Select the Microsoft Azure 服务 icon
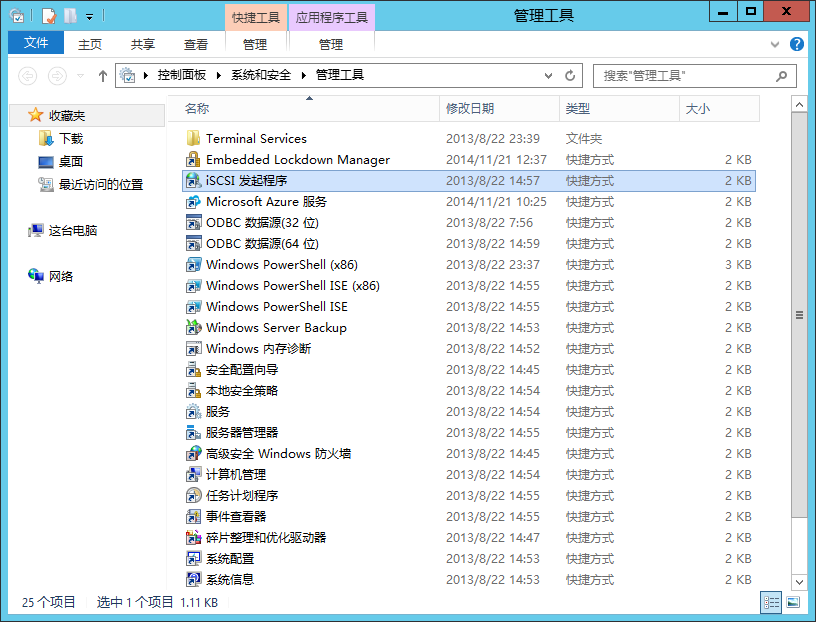The height and width of the screenshot is (622, 816). coord(193,201)
